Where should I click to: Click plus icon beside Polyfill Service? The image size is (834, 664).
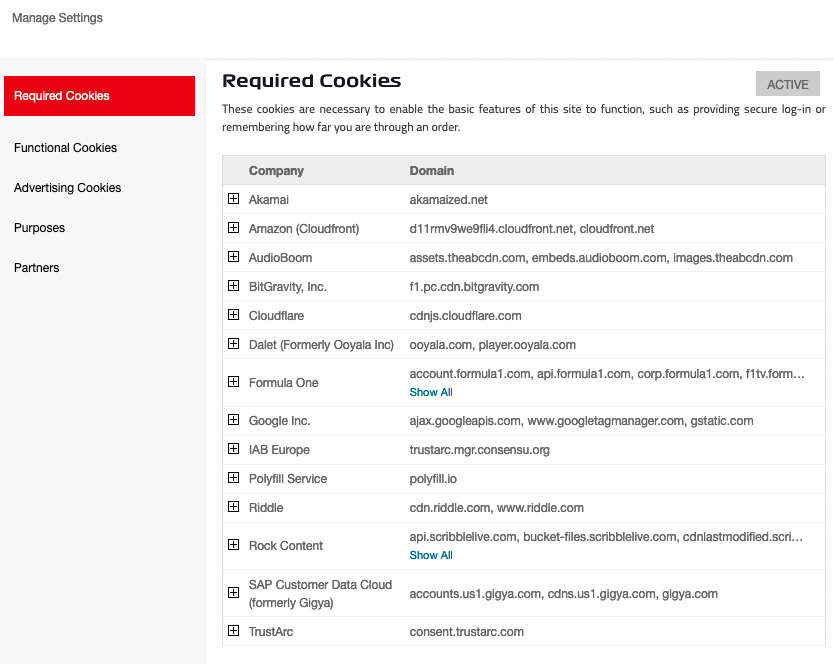pos(234,478)
